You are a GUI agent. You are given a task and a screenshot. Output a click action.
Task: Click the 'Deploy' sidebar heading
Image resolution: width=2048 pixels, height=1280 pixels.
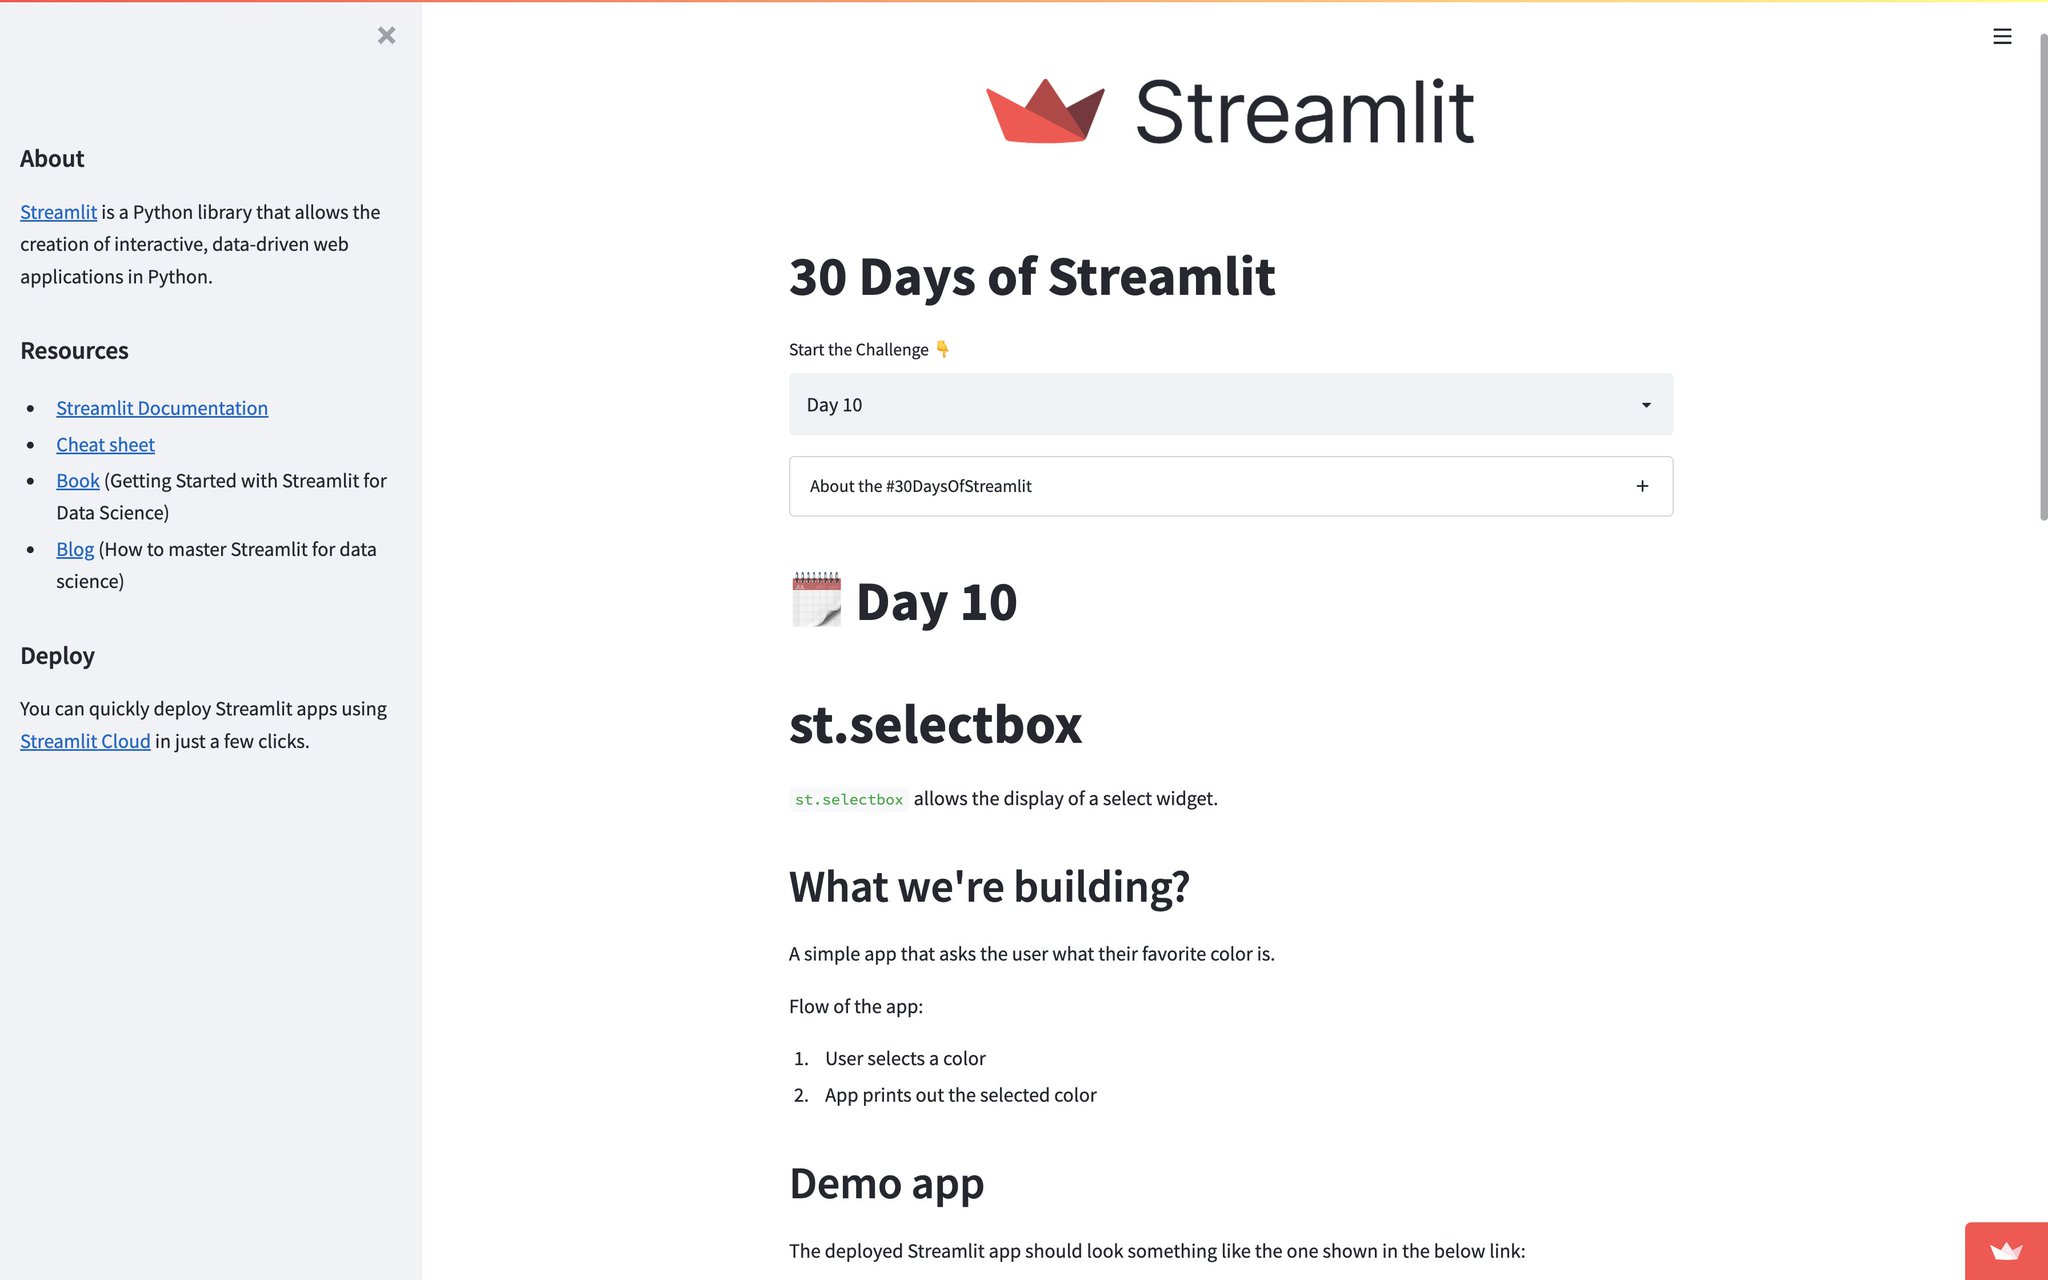57,656
